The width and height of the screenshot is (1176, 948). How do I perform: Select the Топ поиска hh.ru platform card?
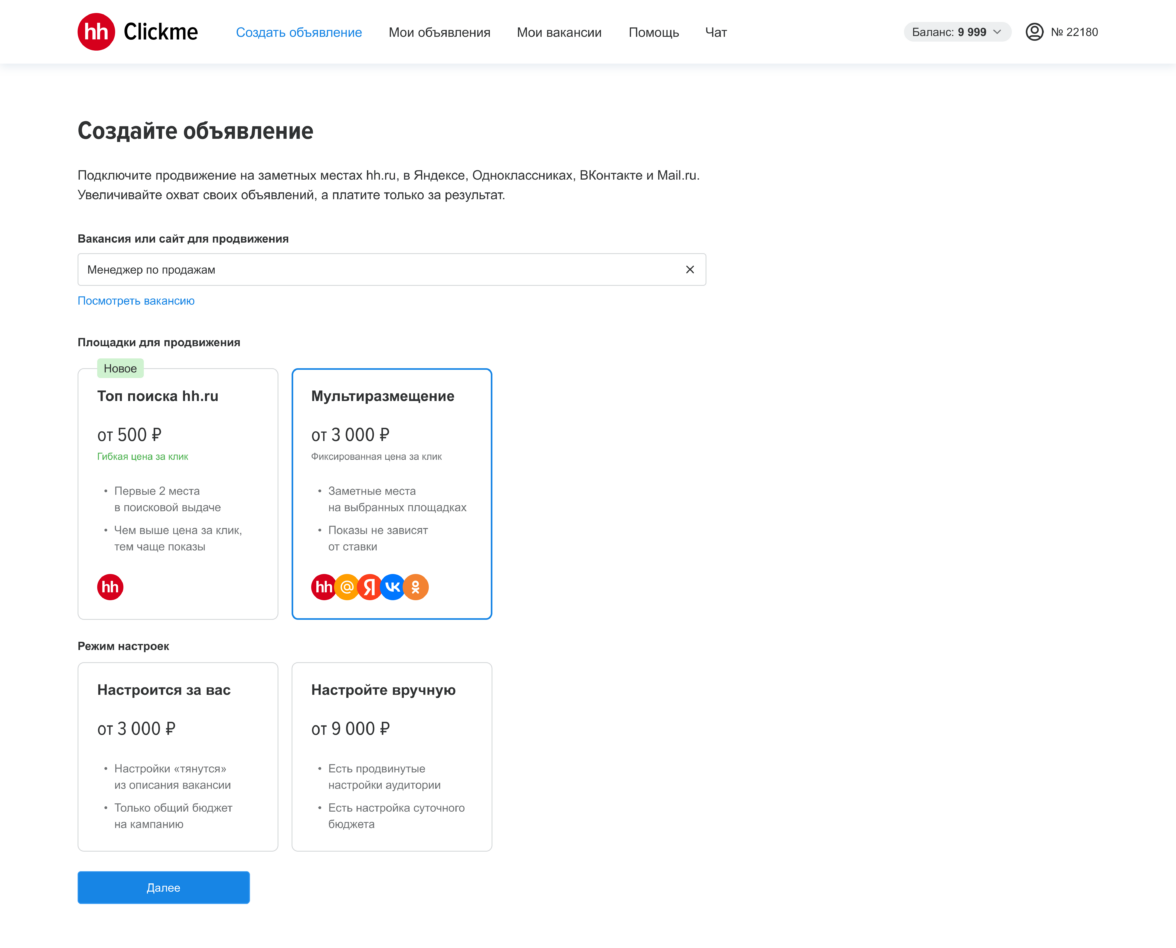pos(178,494)
